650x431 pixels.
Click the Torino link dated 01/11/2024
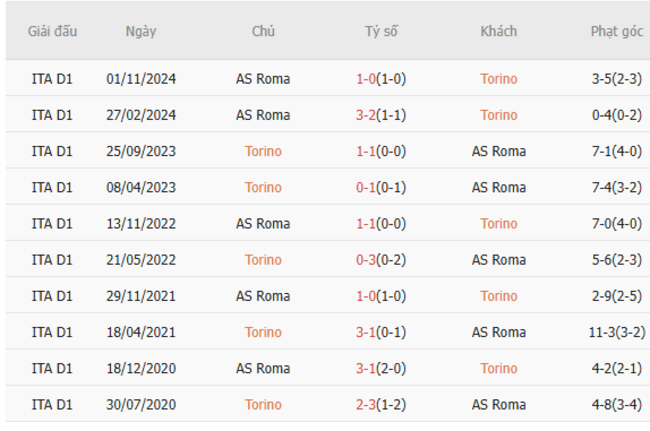498,79
